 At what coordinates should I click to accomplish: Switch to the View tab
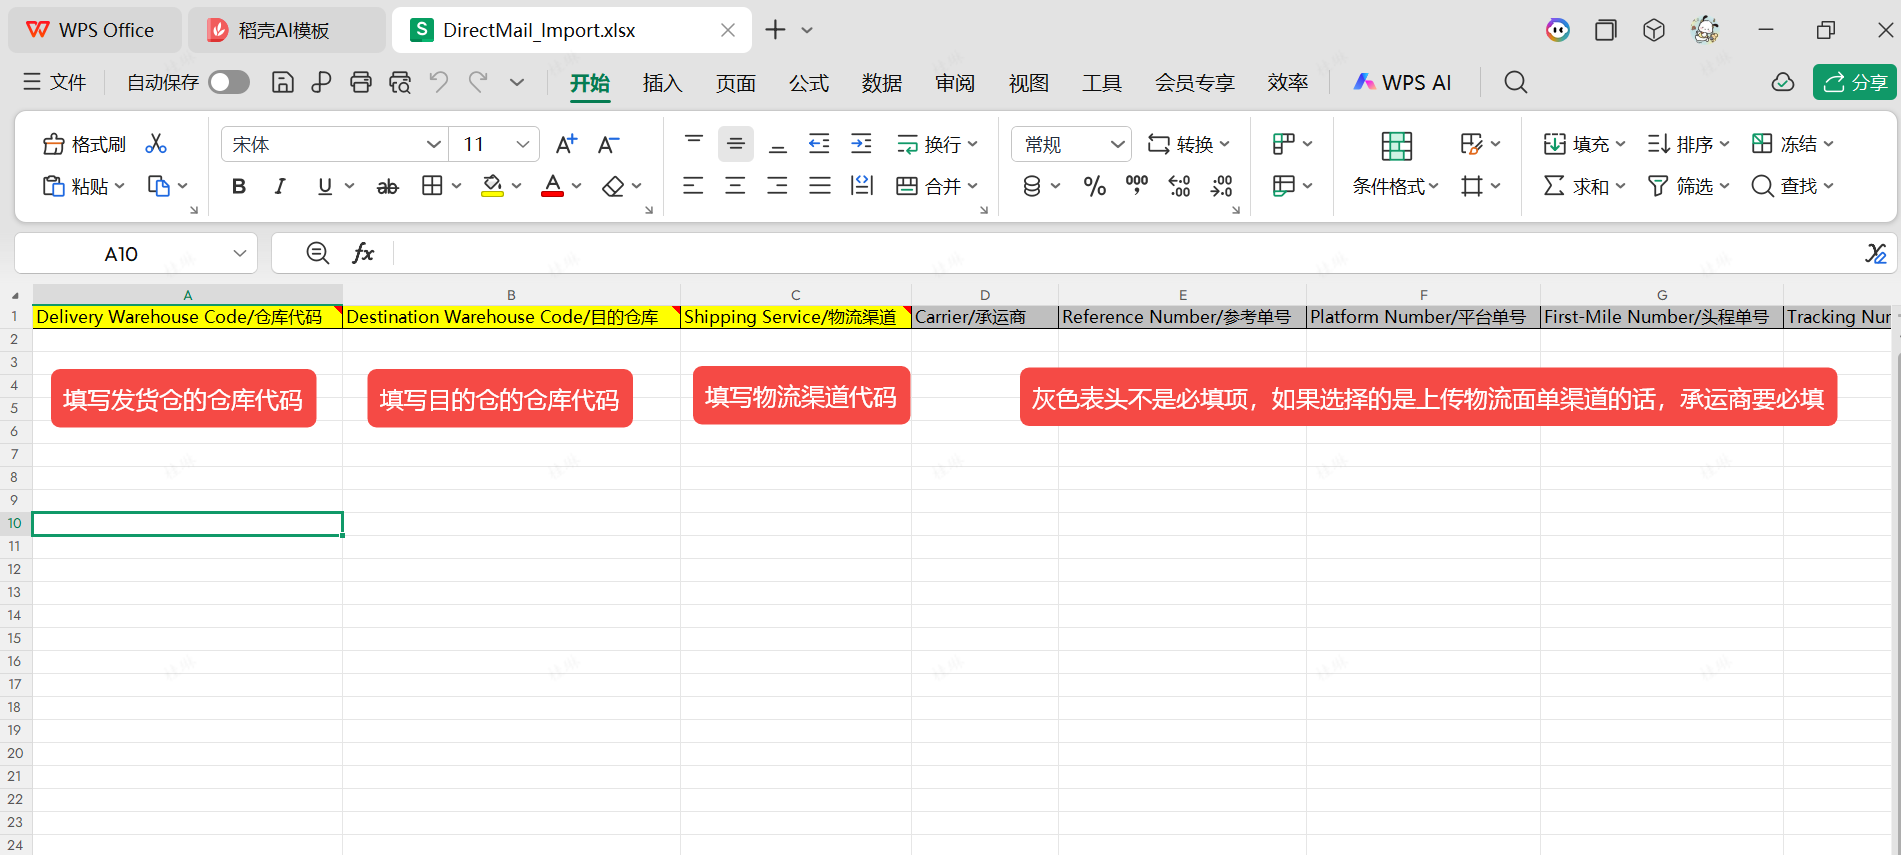pos(1029,83)
